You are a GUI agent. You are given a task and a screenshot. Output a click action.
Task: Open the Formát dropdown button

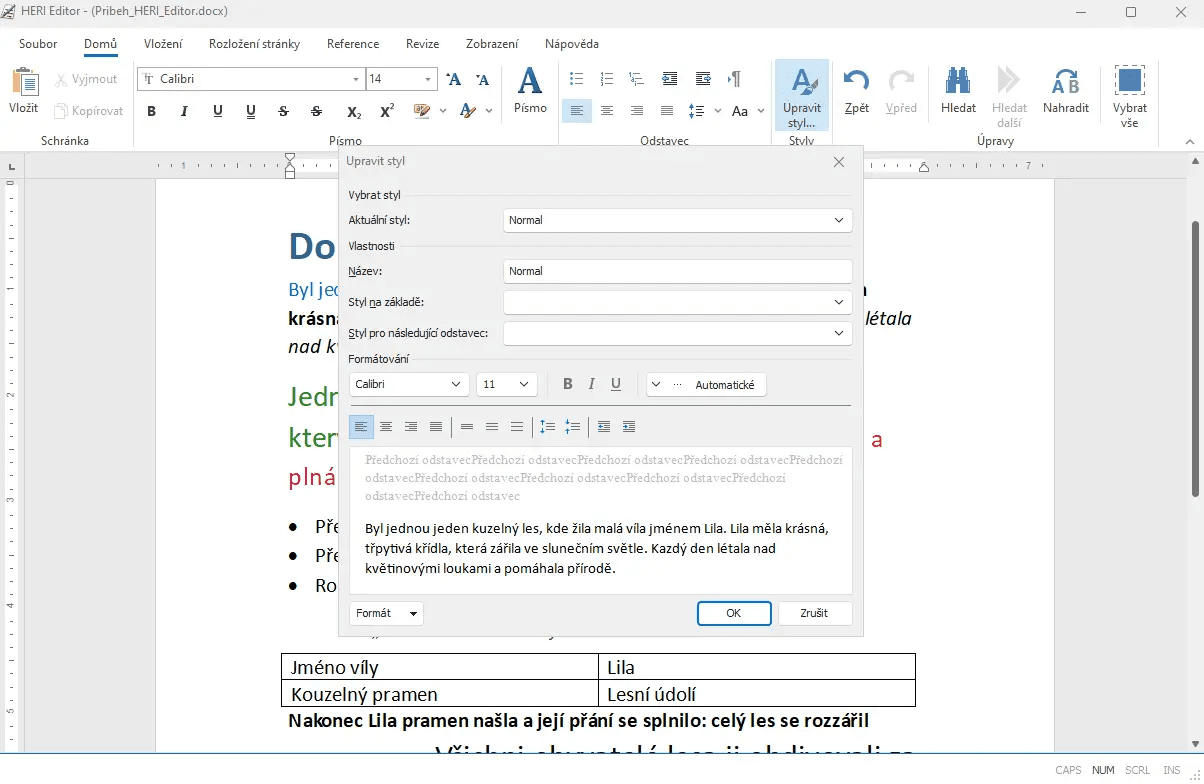pyautogui.click(x=387, y=613)
